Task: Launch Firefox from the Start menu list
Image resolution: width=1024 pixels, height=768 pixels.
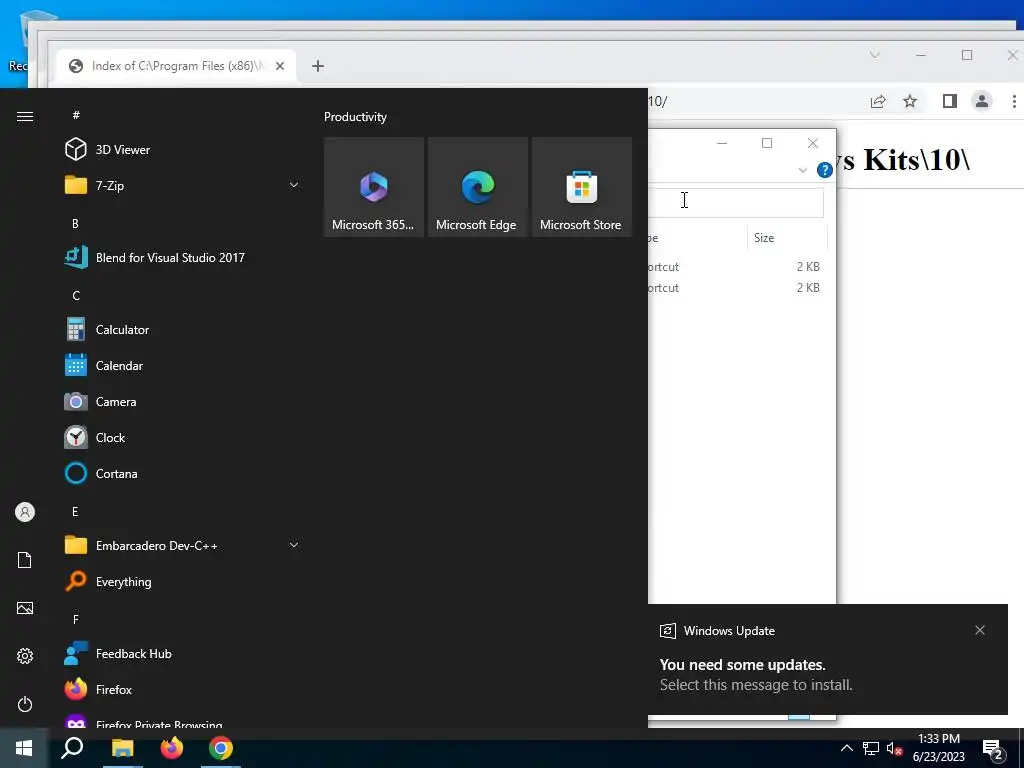Action: coord(183,690)
